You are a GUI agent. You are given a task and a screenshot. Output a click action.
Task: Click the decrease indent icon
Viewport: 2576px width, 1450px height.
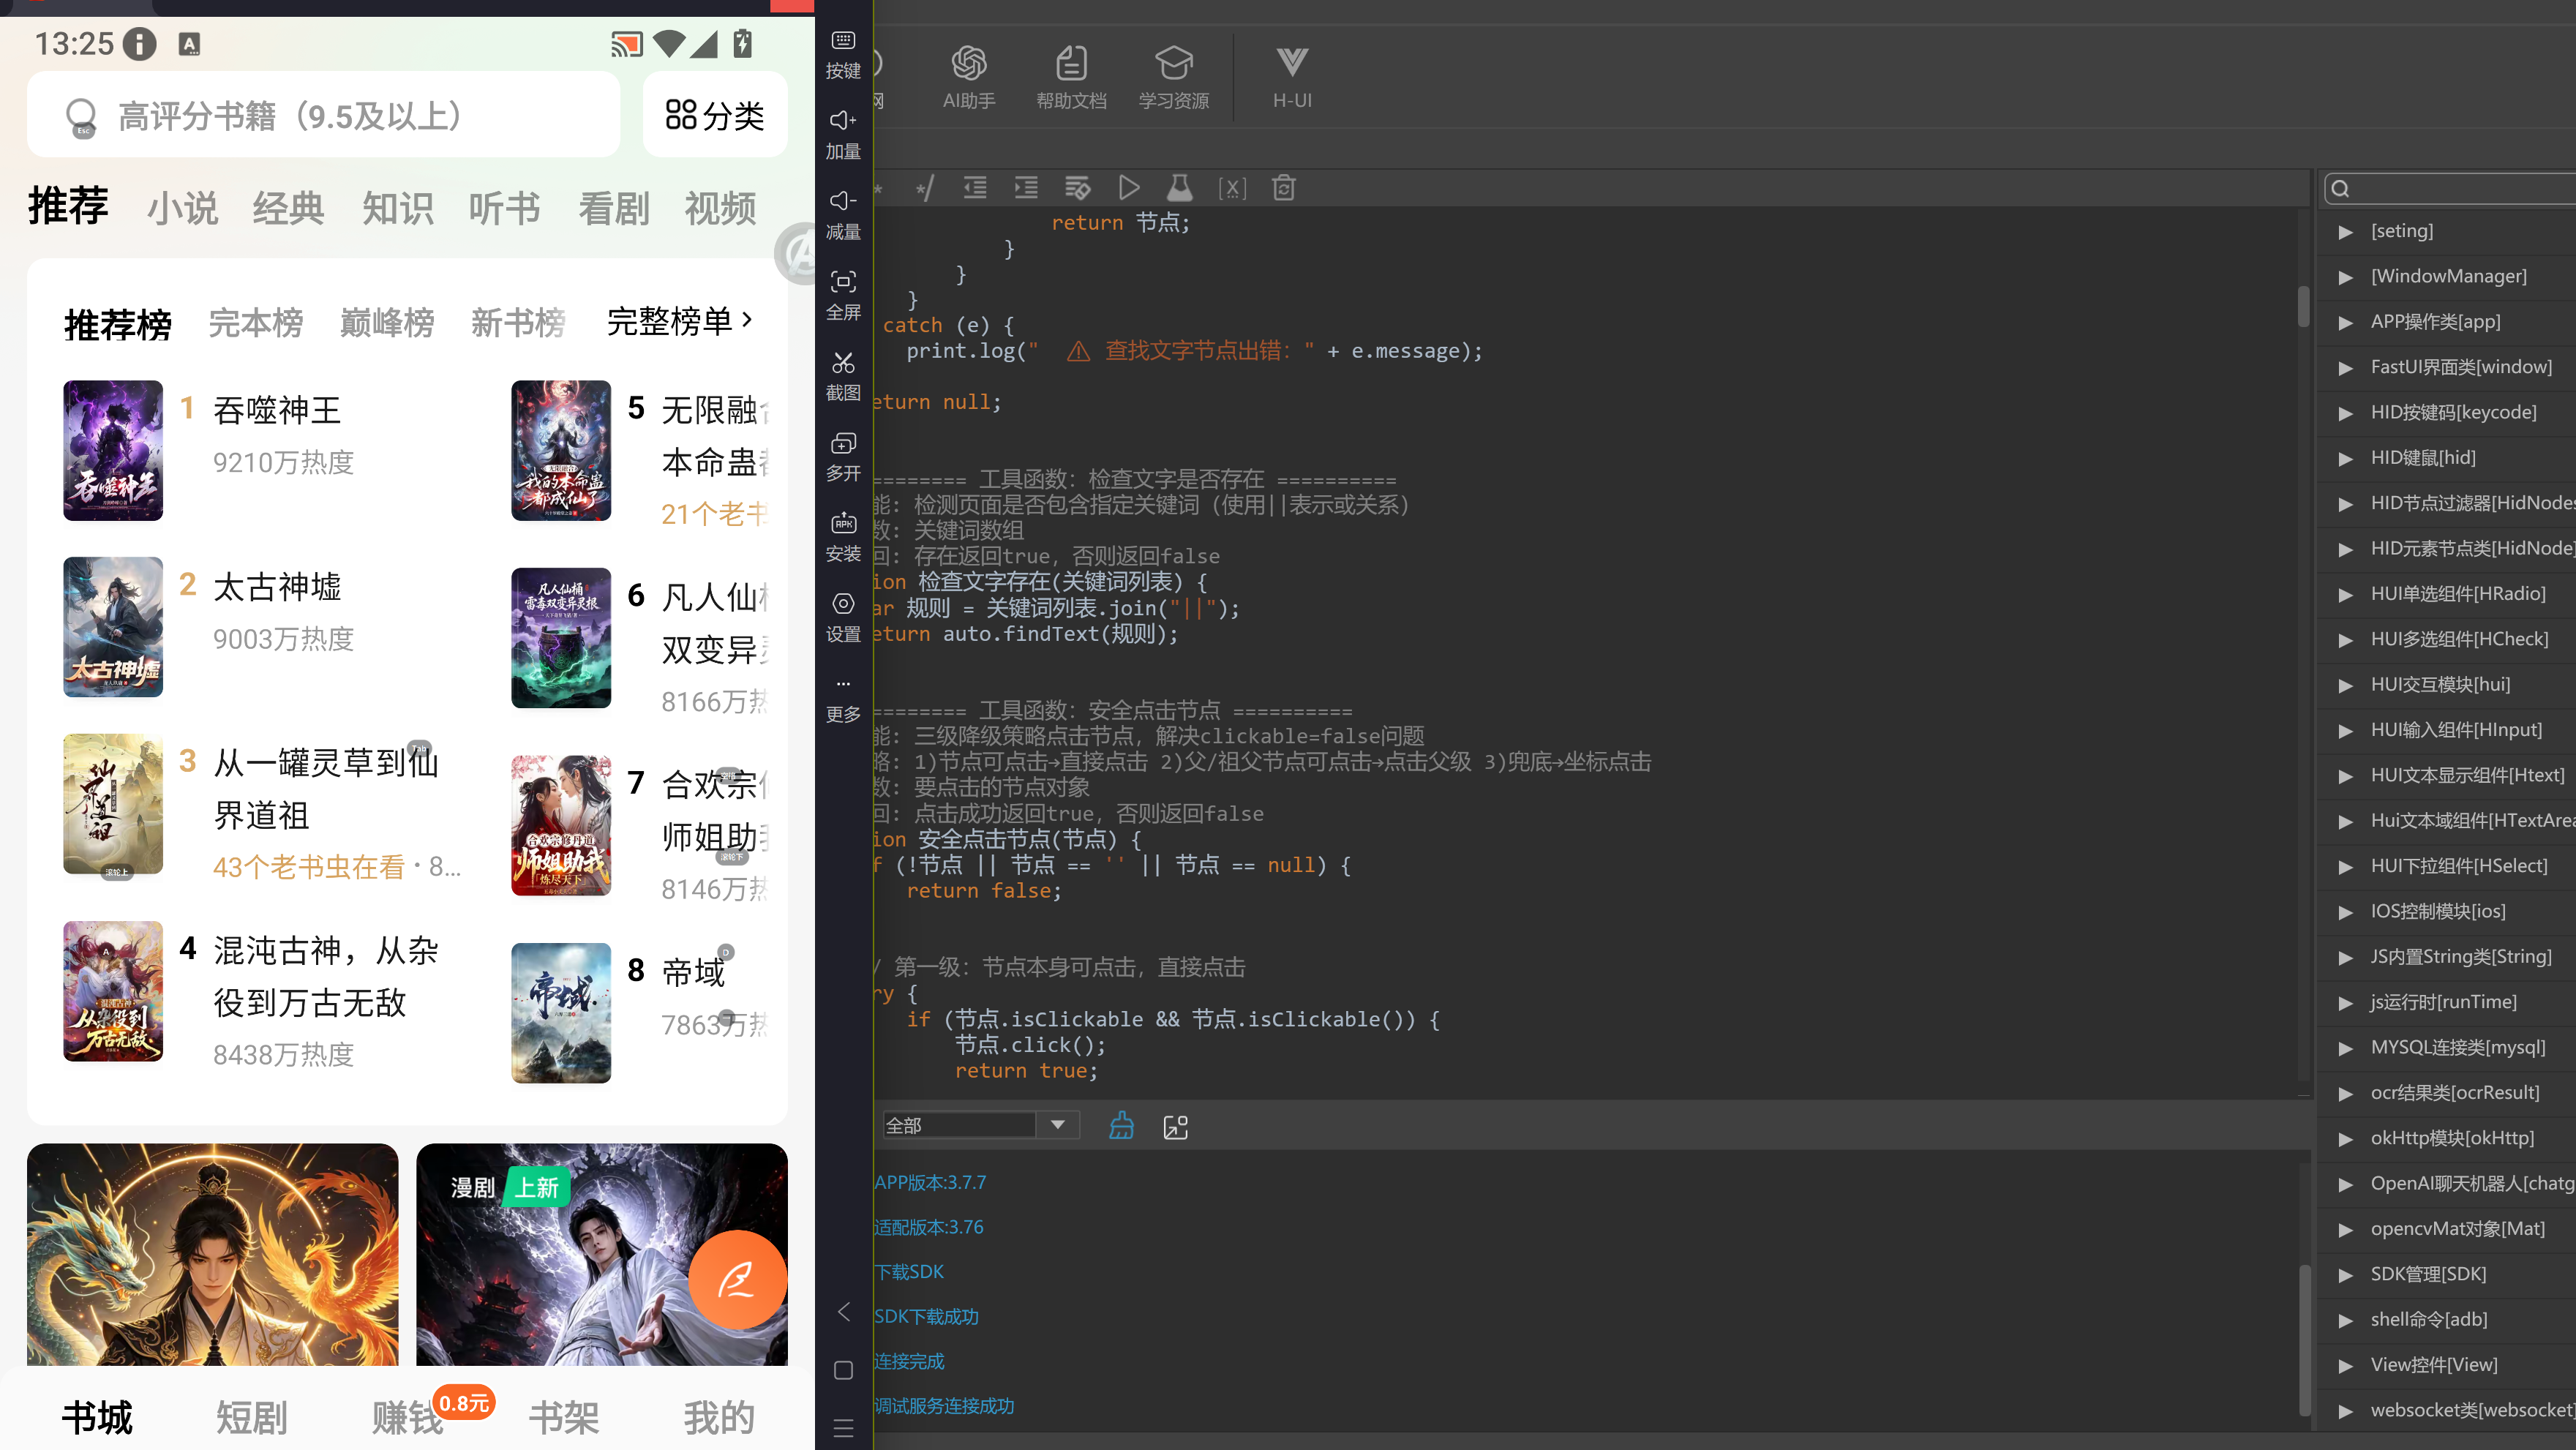(x=975, y=188)
